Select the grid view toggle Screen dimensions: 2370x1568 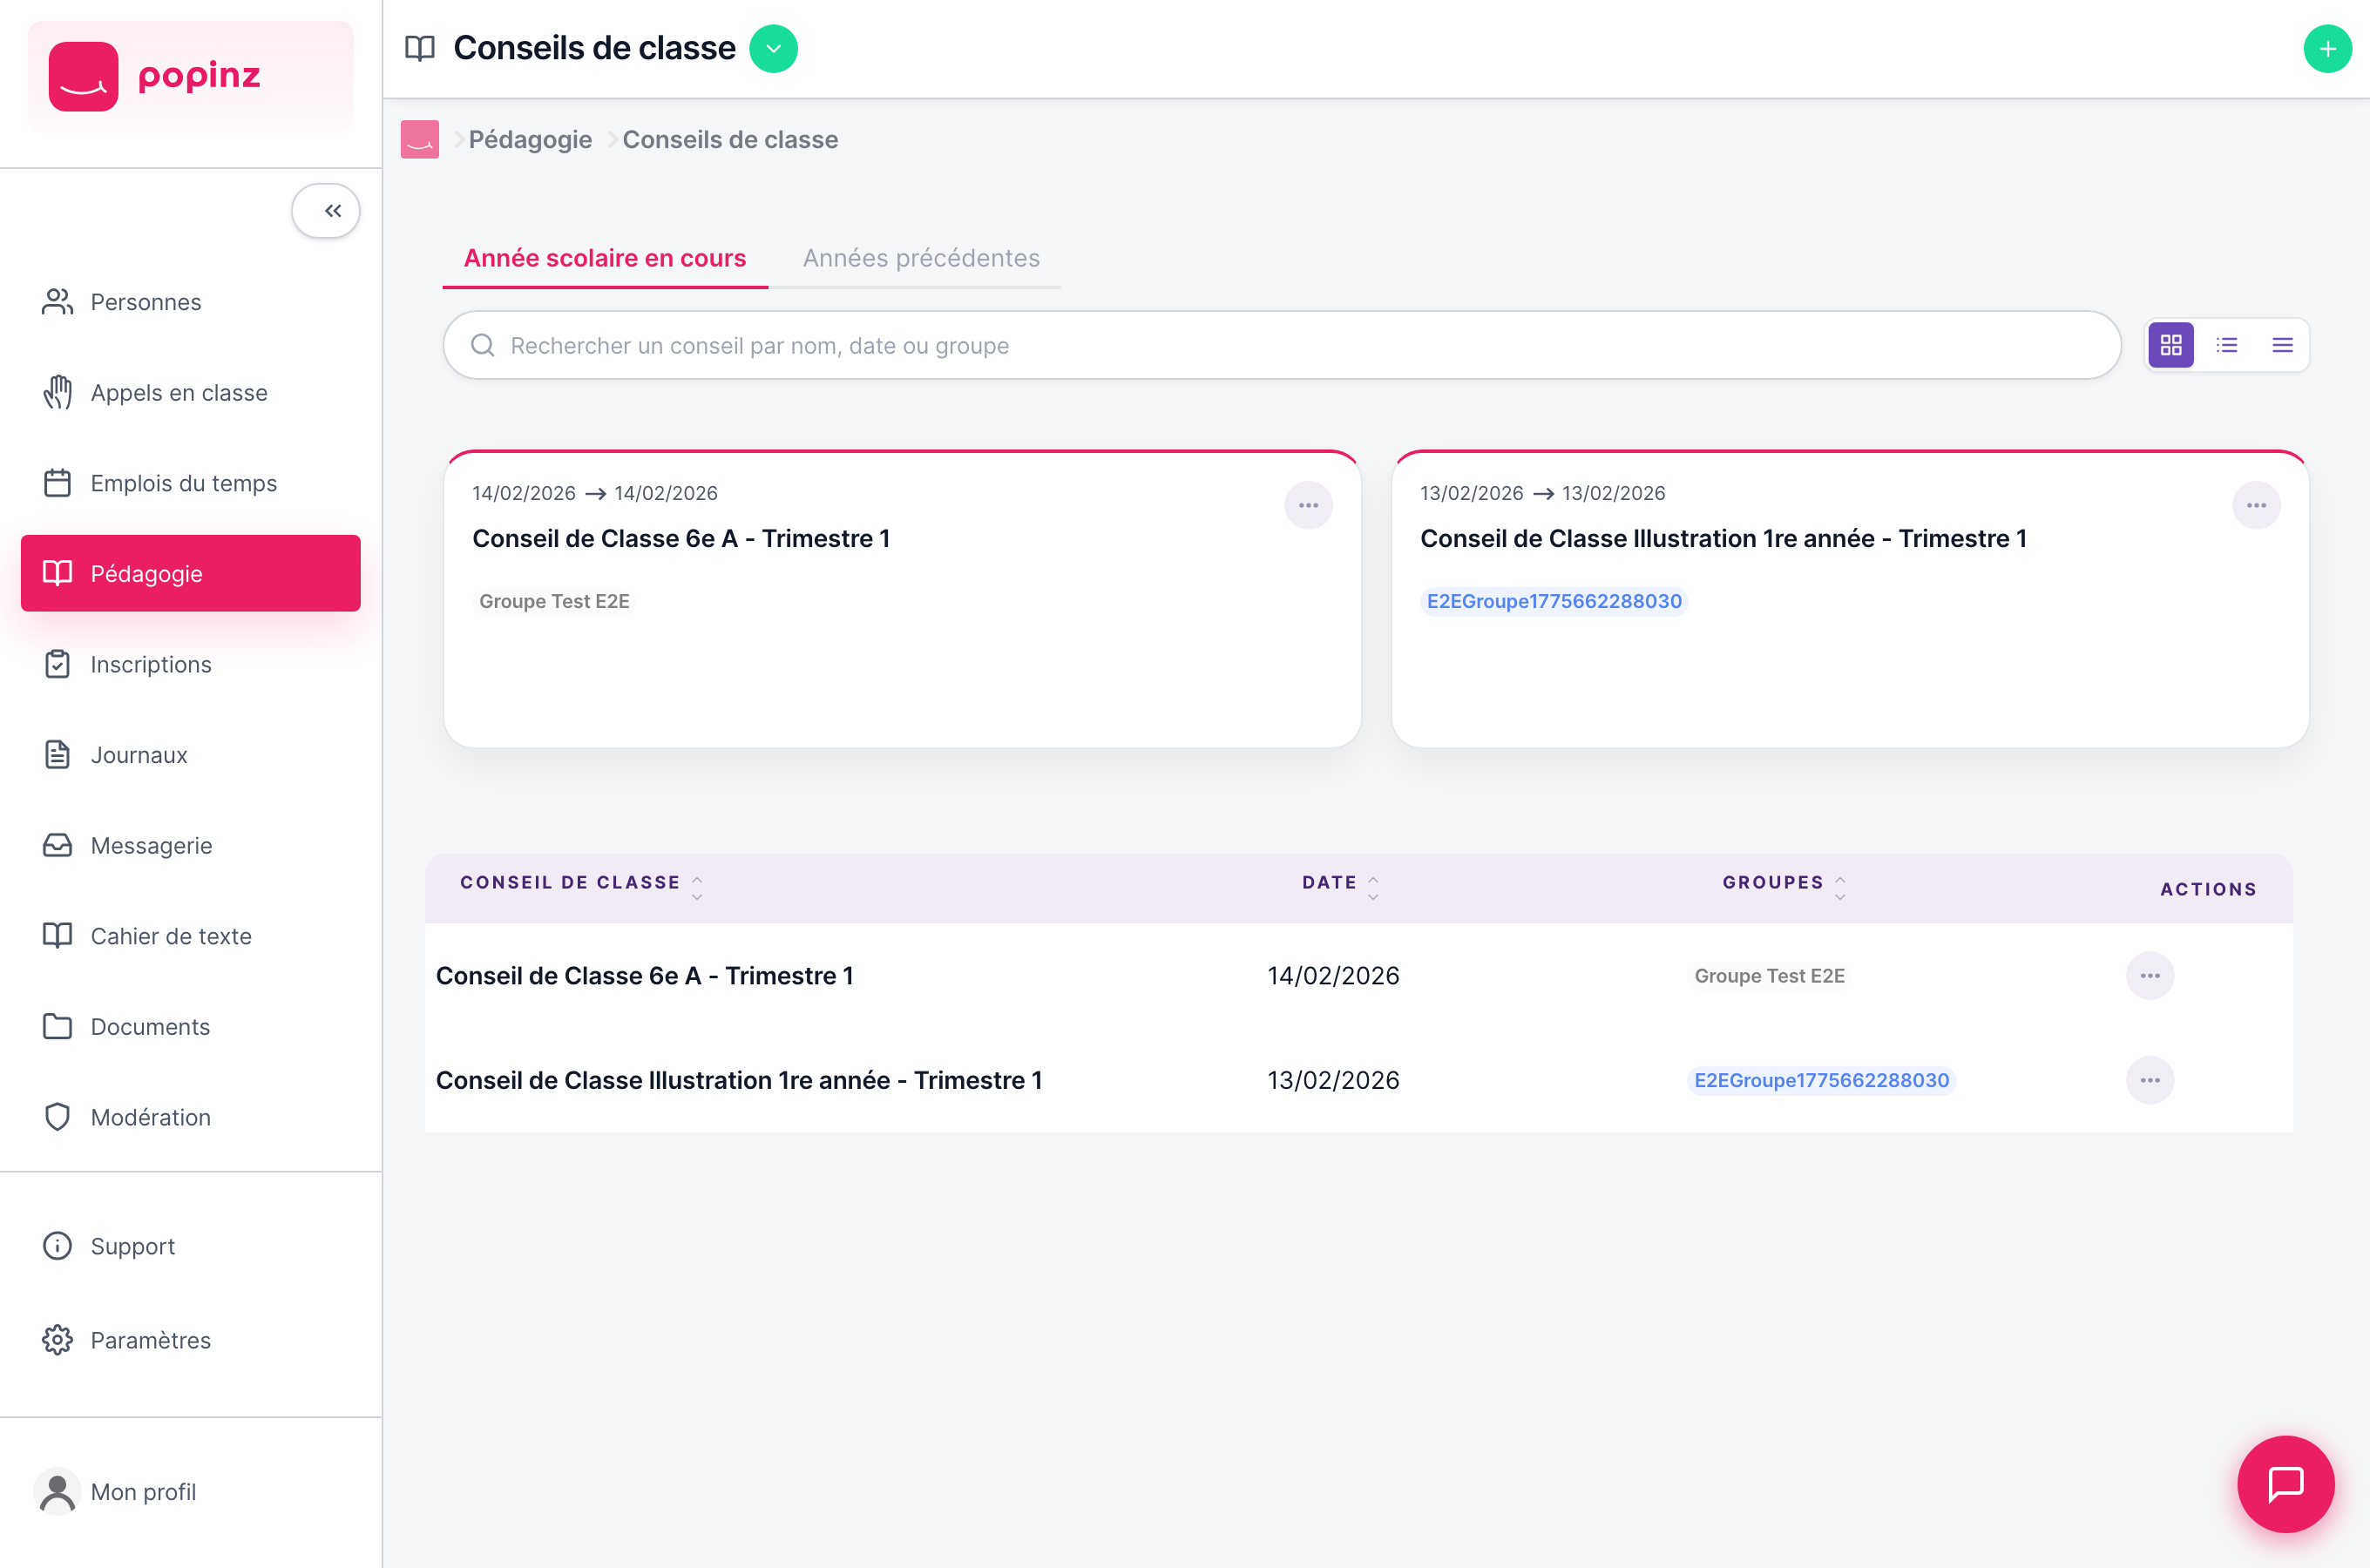point(2171,345)
